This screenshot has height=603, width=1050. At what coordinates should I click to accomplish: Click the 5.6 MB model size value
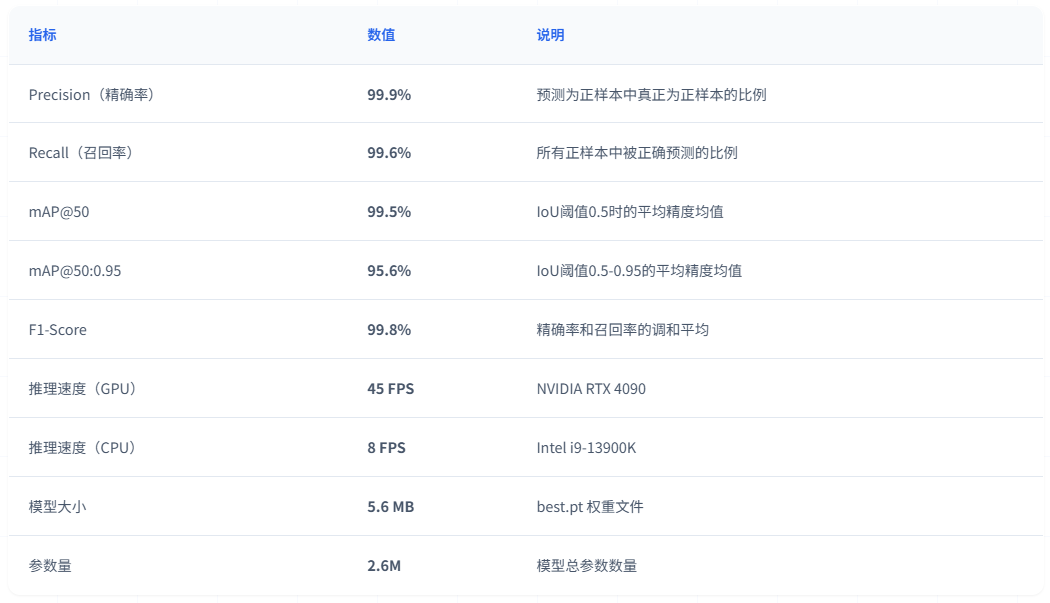(390, 507)
